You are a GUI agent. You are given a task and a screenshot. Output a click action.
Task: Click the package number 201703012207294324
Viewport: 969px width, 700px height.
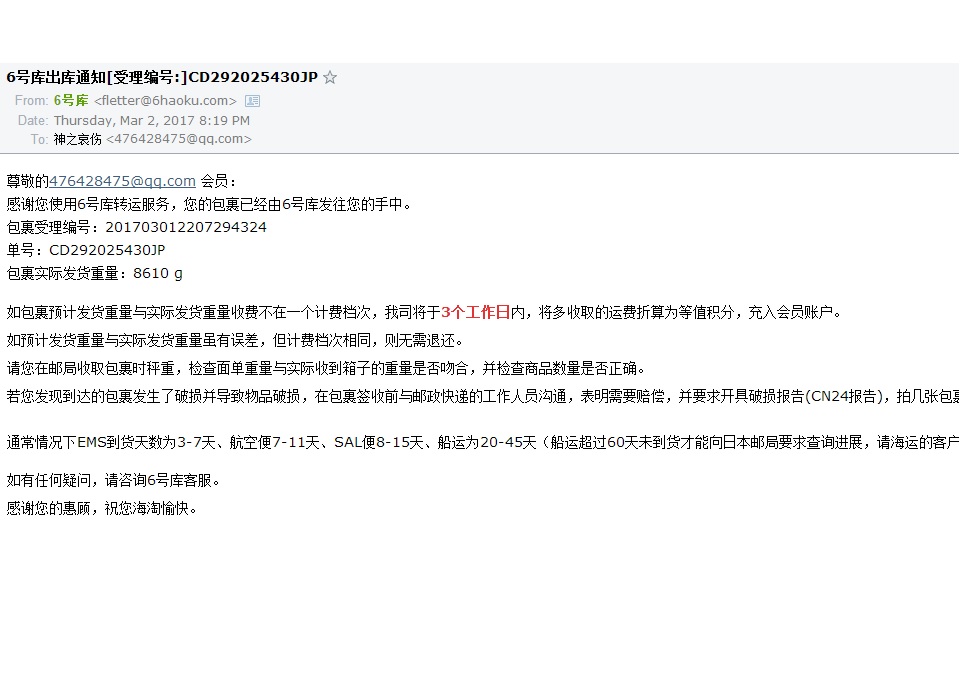(186, 227)
